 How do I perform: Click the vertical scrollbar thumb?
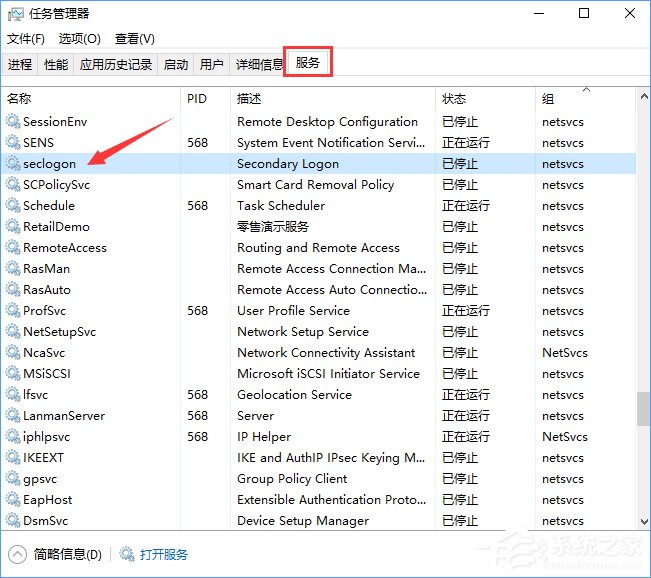tap(644, 409)
